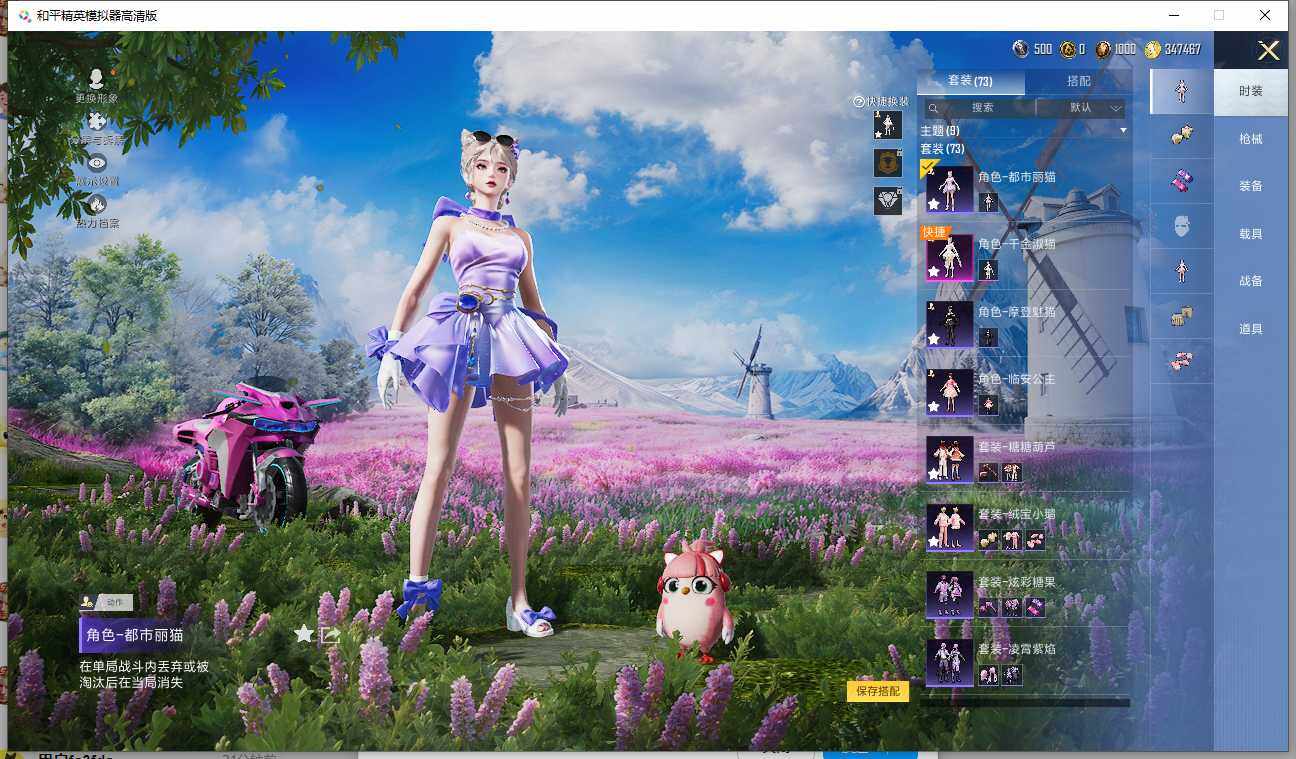This screenshot has height=759, width=1296.
Task: Toggle the 展示设置 eye icon
Action: coord(97,163)
